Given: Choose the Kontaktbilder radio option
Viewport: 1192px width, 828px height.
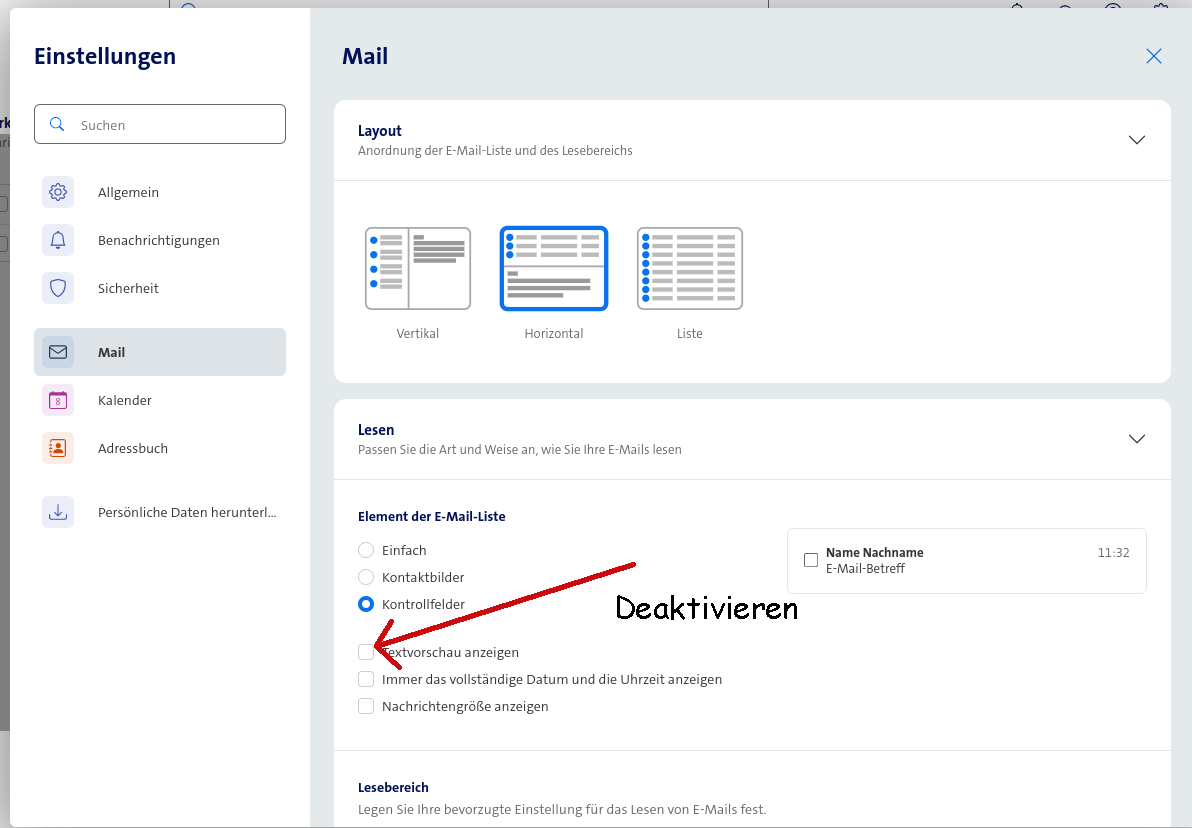Looking at the screenshot, I should [366, 577].
